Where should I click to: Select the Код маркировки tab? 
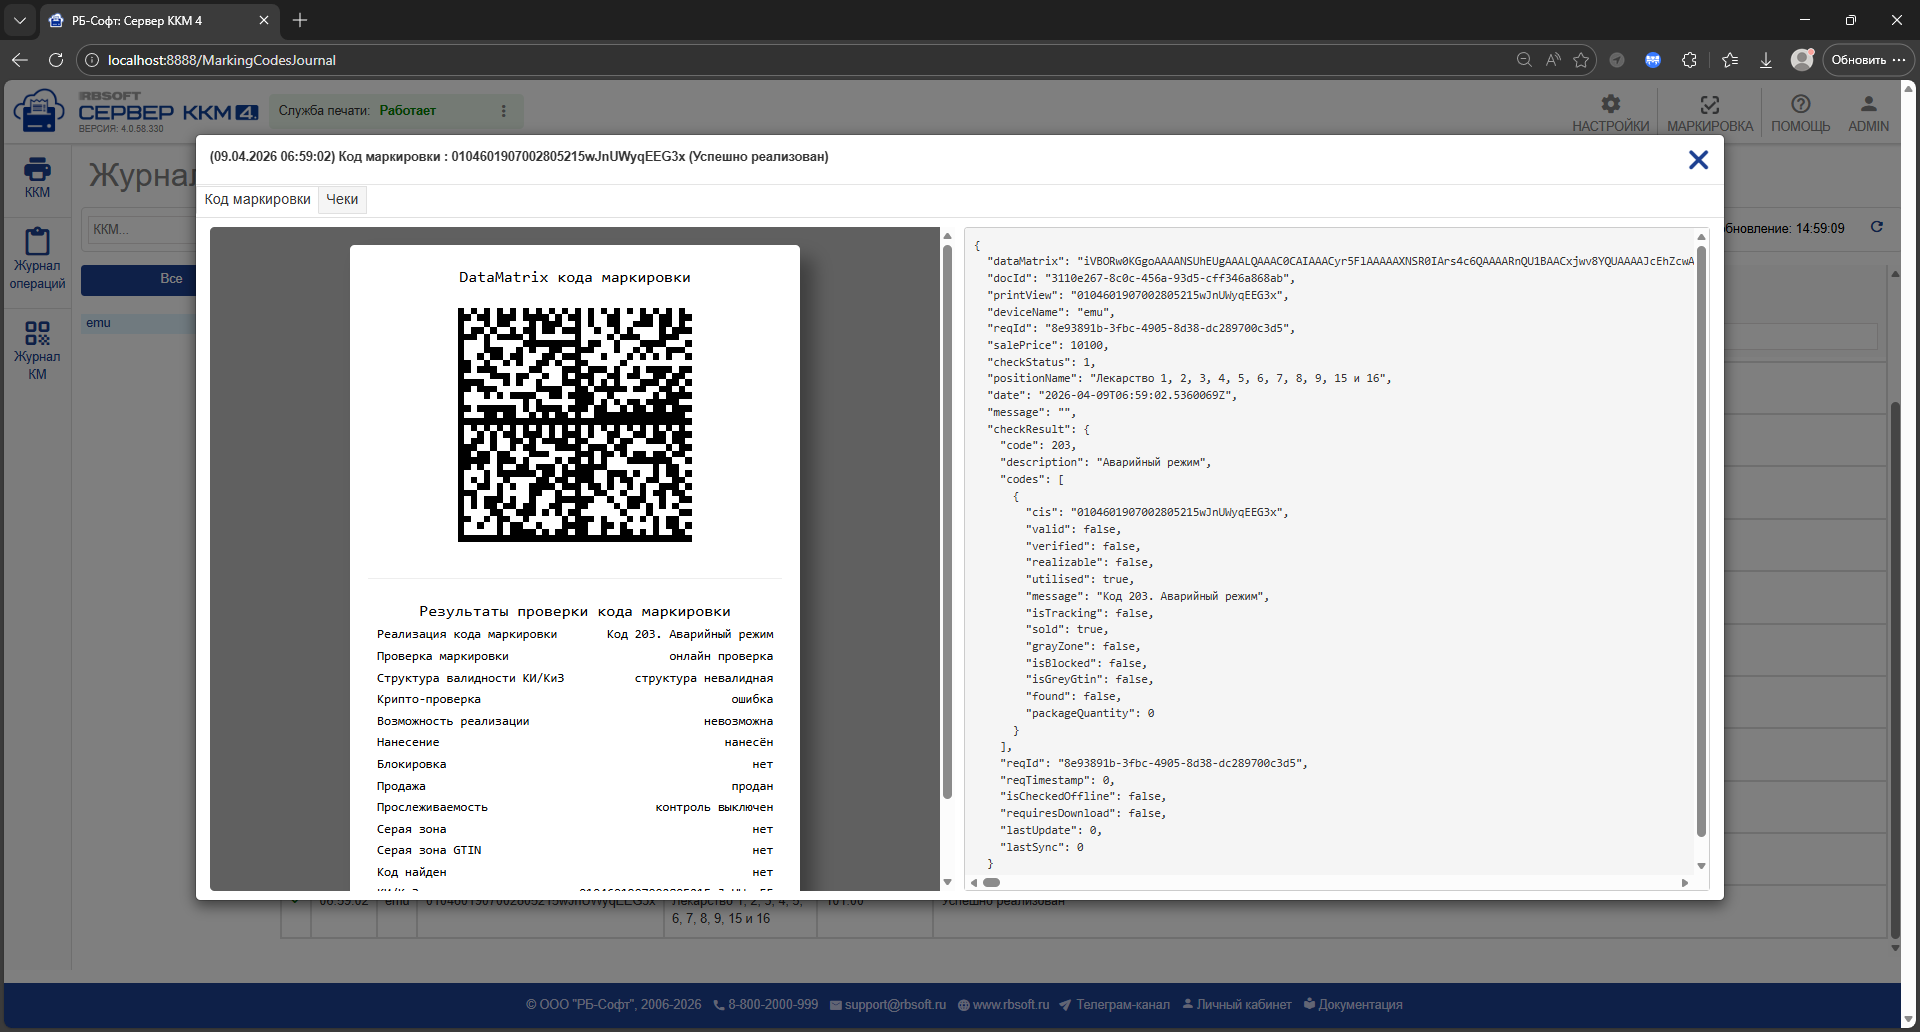(258, 199)
